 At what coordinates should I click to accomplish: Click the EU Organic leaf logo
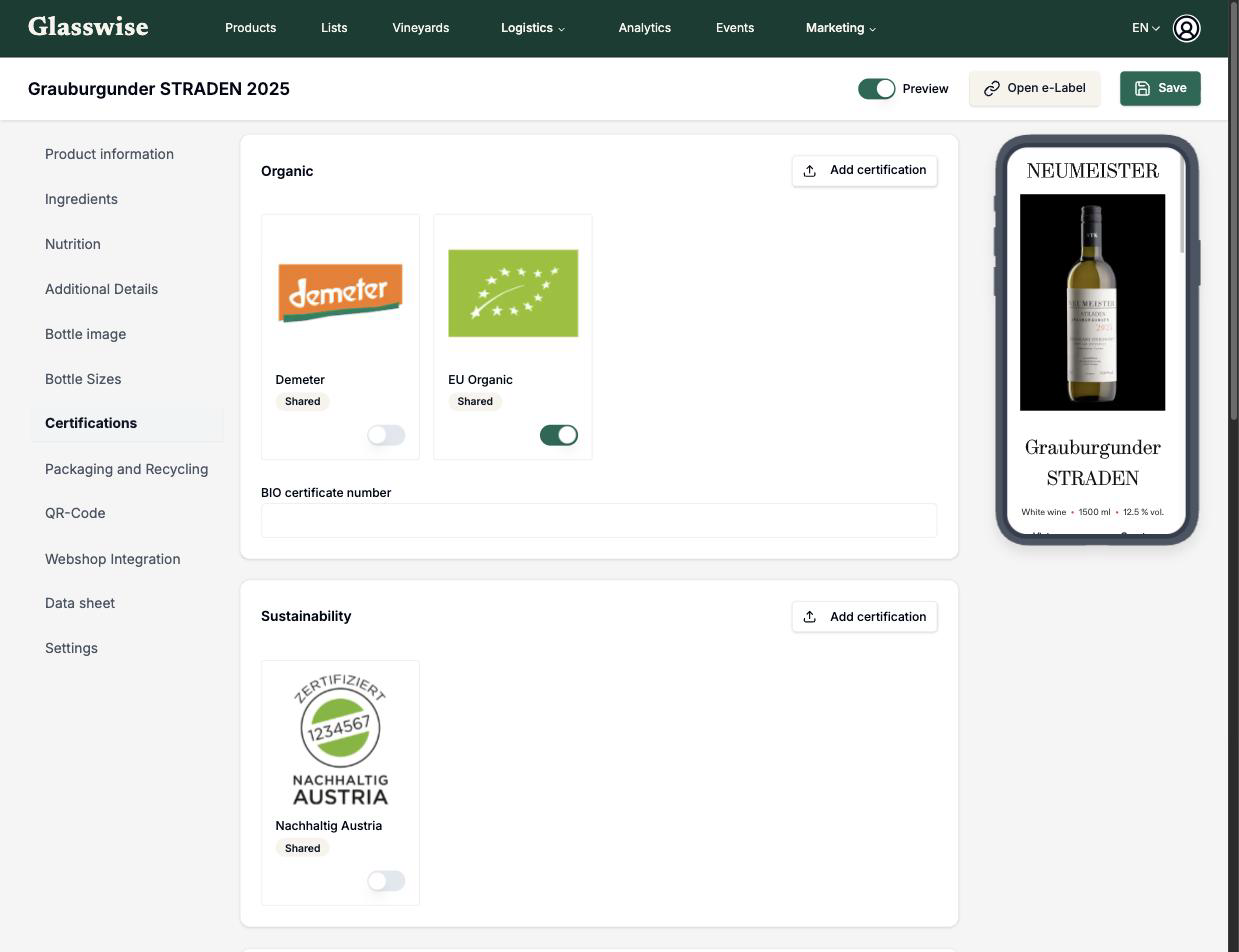(513, 293)
